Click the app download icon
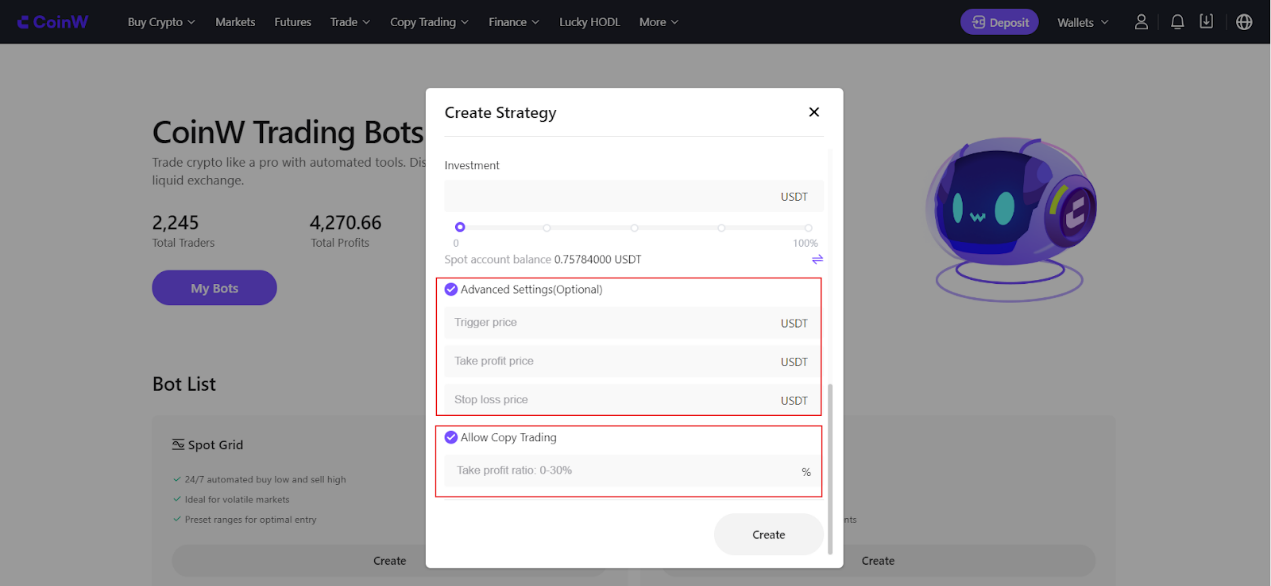The height and width of the screenshot is (586, 1271). tap(1206, 22)
